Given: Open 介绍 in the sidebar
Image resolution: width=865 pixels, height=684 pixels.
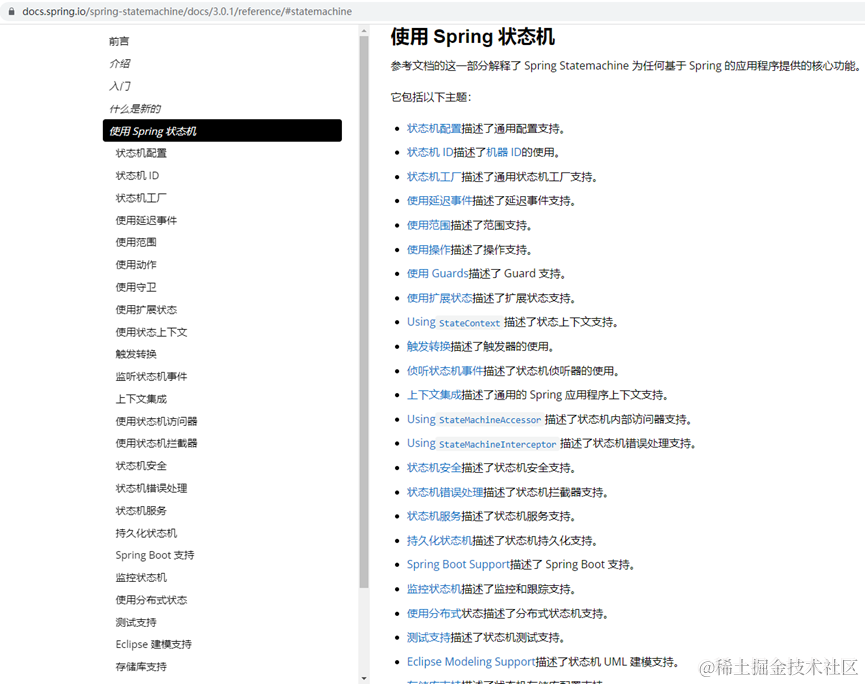Looking at the screenshot, I should pos(120,63).
